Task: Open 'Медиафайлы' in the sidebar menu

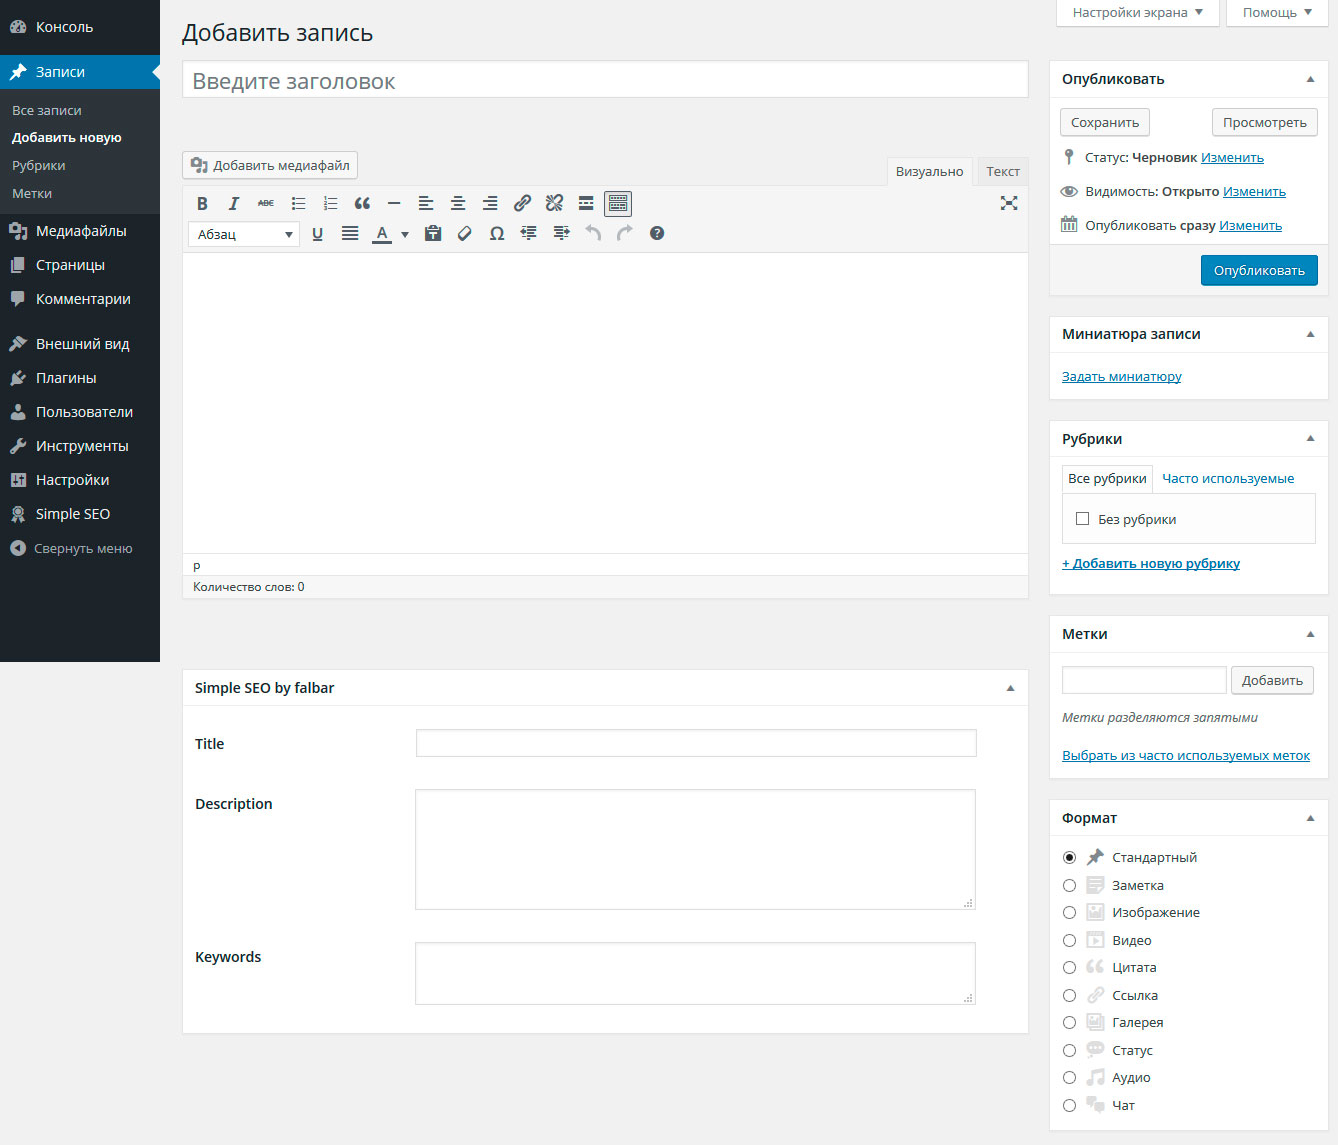Action: click(80, 231)
